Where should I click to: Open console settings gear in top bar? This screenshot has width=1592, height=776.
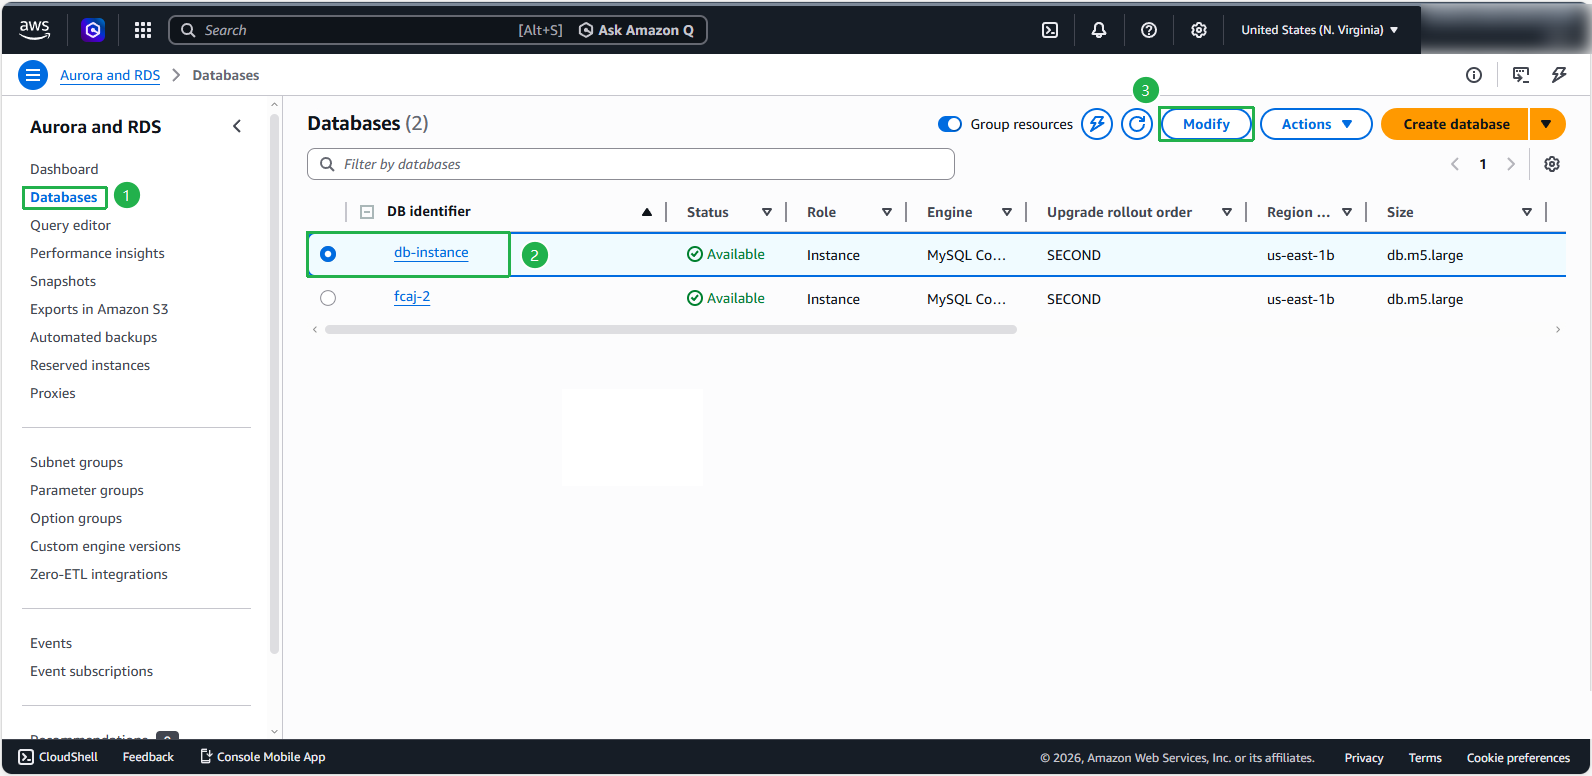pos(1199,30)
